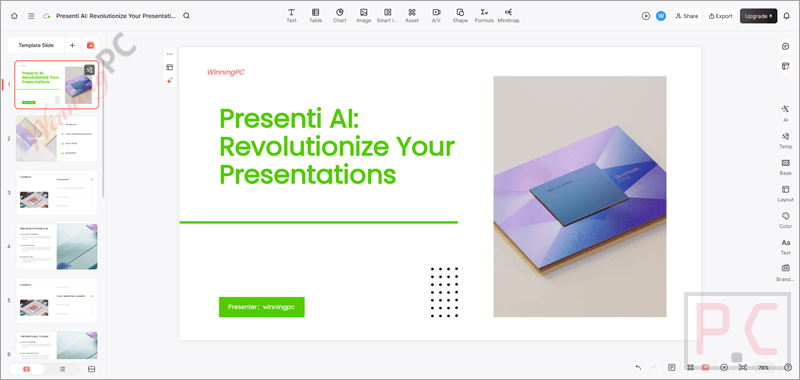Viewport: 800px width, 380px height.
Task: Open the three-dots more options beside slide
Action: (170, 54)
